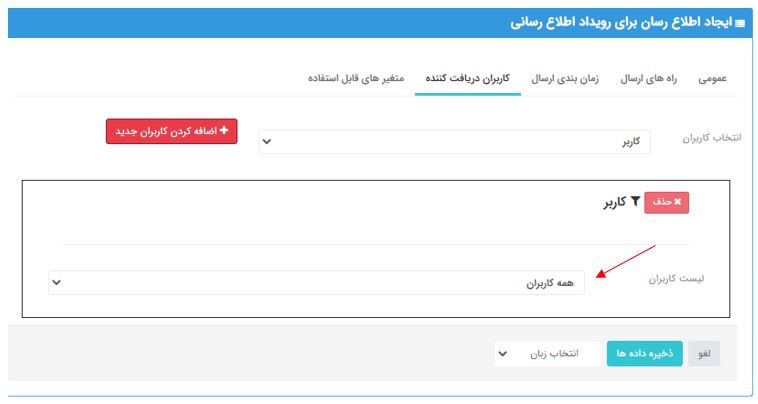Switch to the راه های ارسال tab
The width and height of the screenshot is (758, 404).
(x=649, y=78)
